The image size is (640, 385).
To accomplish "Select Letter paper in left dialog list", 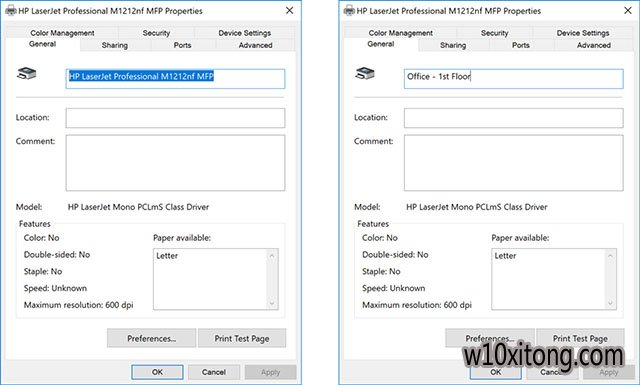I will coord(167,256).
